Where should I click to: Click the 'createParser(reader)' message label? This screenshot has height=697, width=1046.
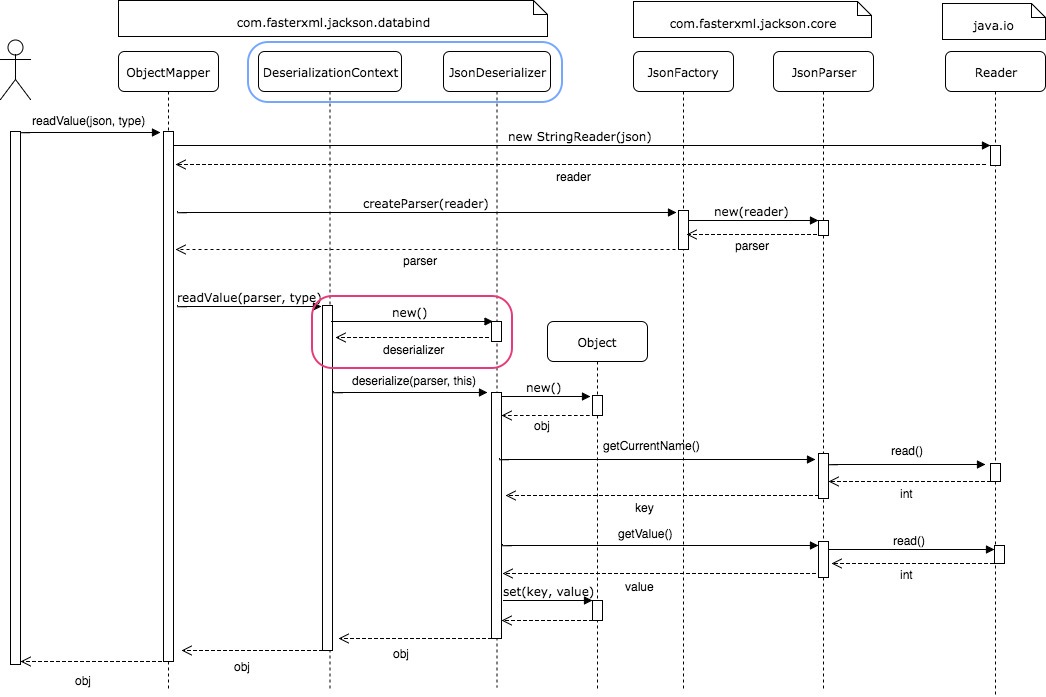pos(426,203)
